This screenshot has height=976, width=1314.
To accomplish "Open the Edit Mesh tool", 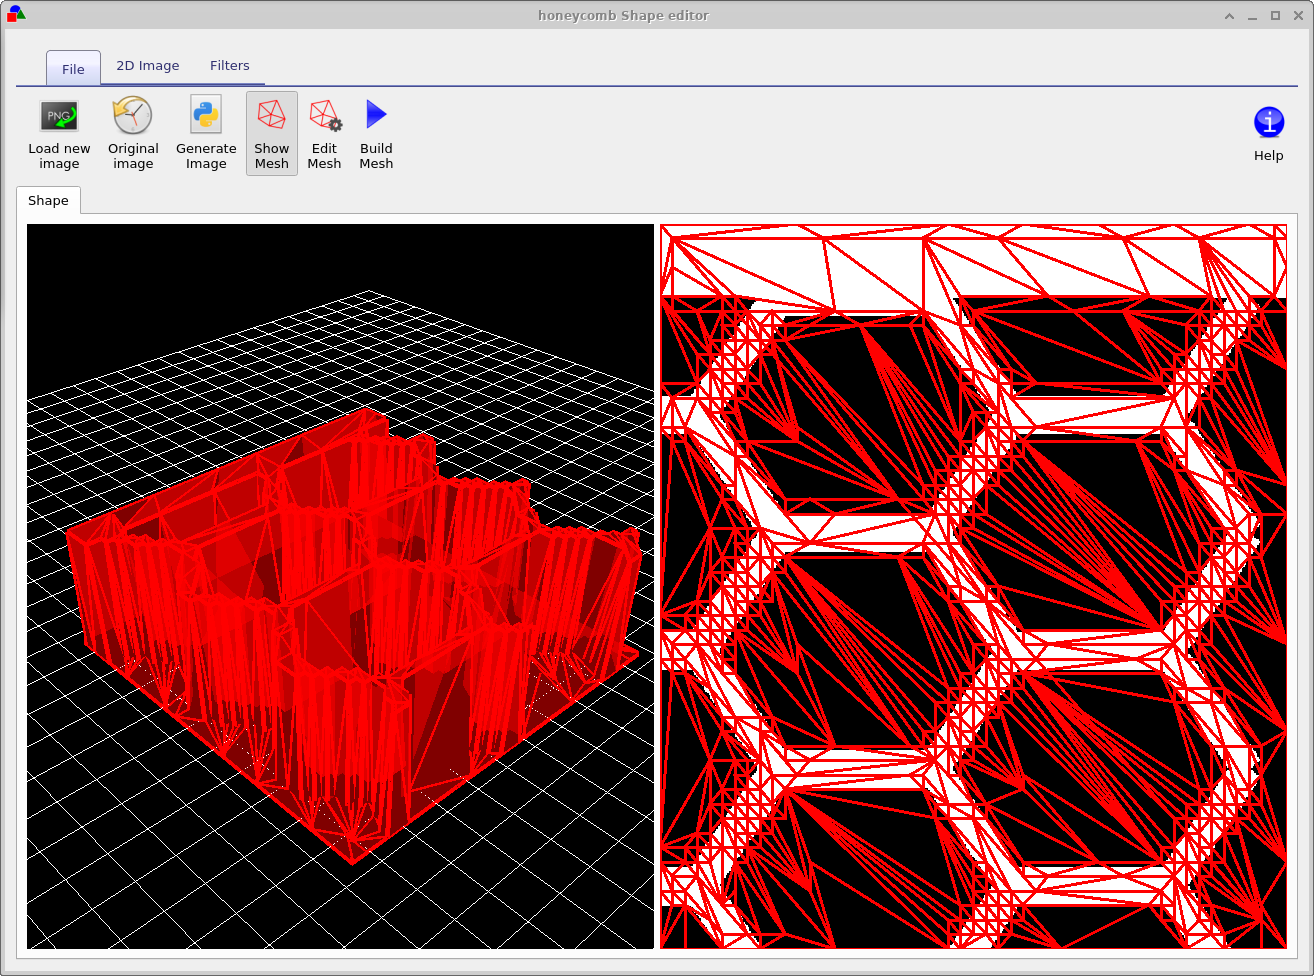I will tap(324, 134).
